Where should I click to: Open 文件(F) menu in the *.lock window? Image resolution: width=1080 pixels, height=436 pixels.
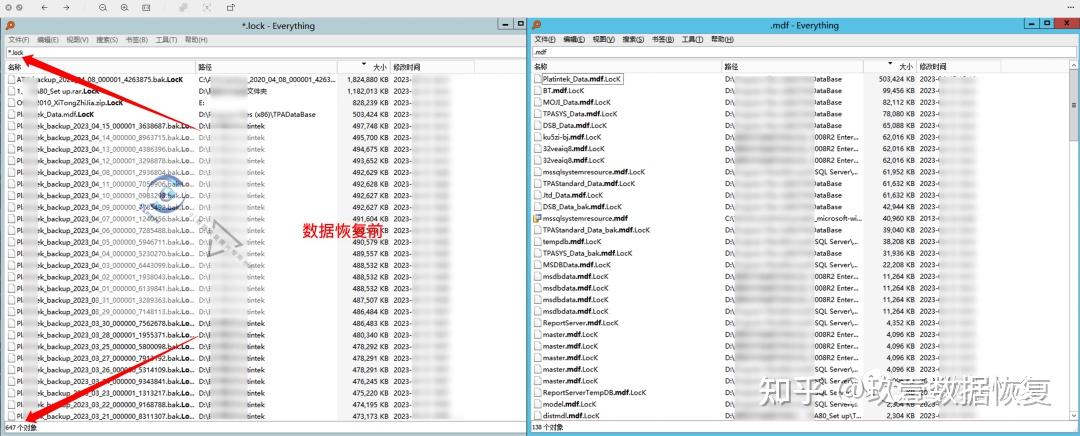pos(19,40)
